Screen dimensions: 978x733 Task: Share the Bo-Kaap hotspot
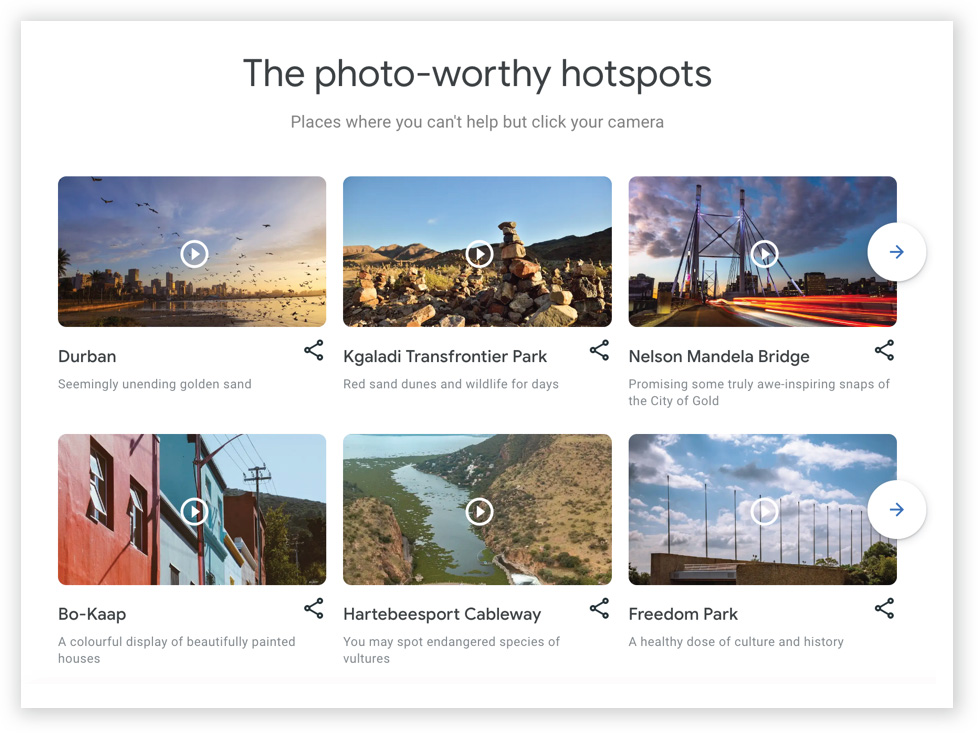[313, 608]
